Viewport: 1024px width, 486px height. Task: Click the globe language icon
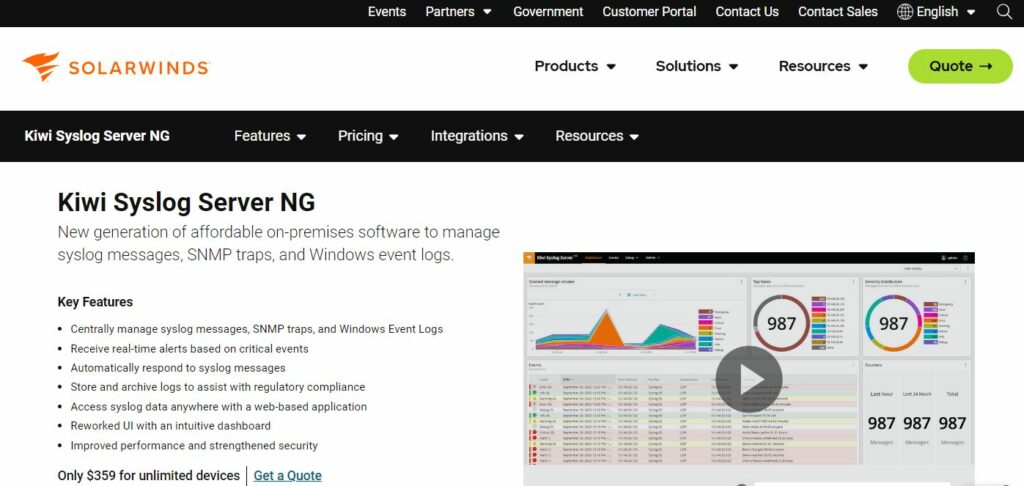pyautogui.click(x=904, y=12)
